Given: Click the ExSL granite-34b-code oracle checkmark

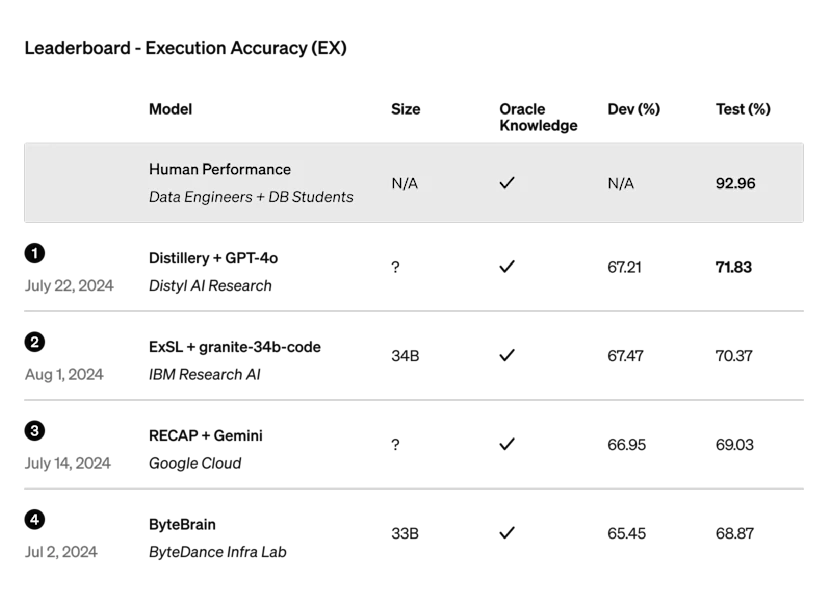Looking at the screenshot, I should (507, 356).
